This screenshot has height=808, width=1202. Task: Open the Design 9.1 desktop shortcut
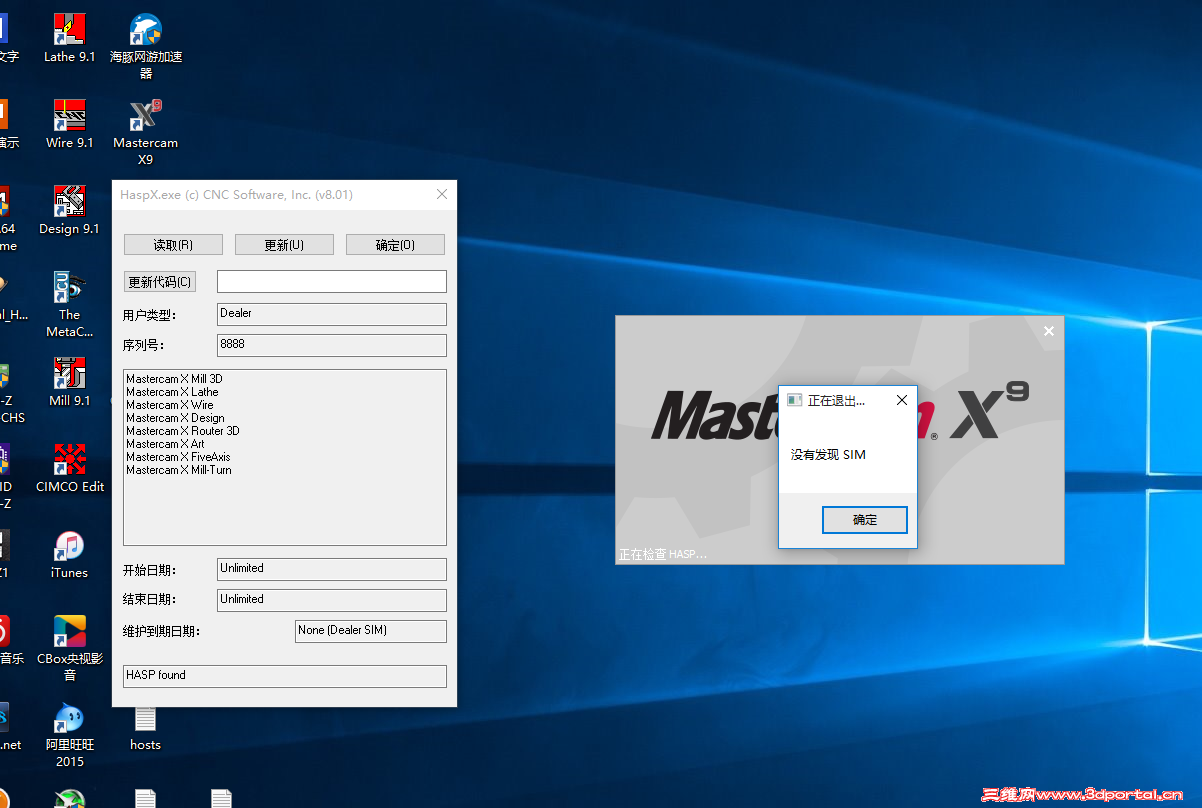tap(69, 210)
